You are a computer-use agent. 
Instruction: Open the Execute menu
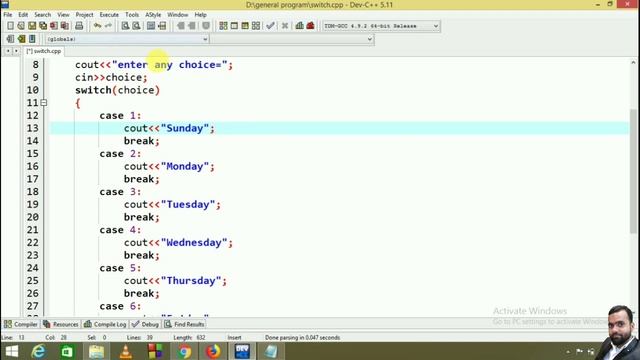click(109, 15)
